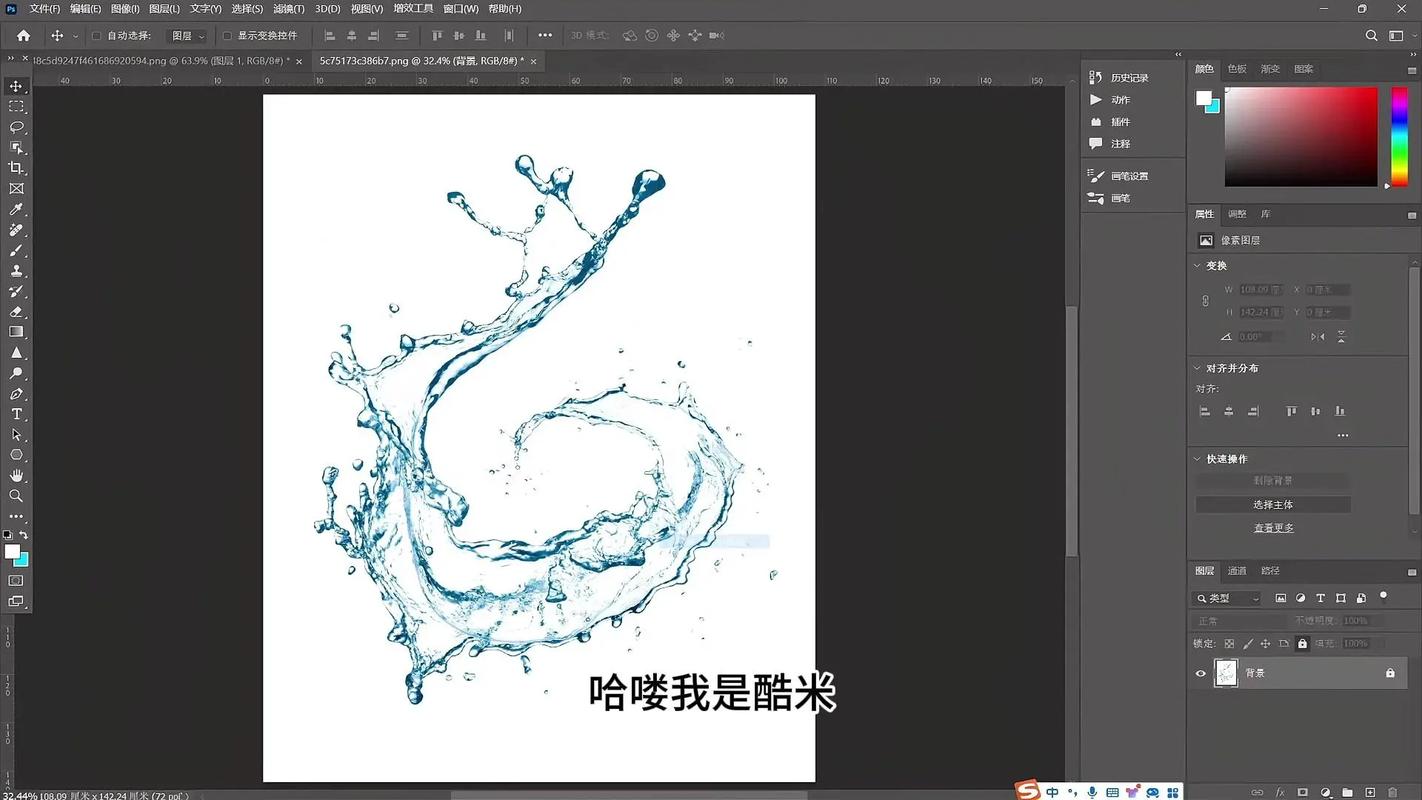Open the 画笔设置 panel
Viewport: 1422px width, 800px height.
point(1130,175)
